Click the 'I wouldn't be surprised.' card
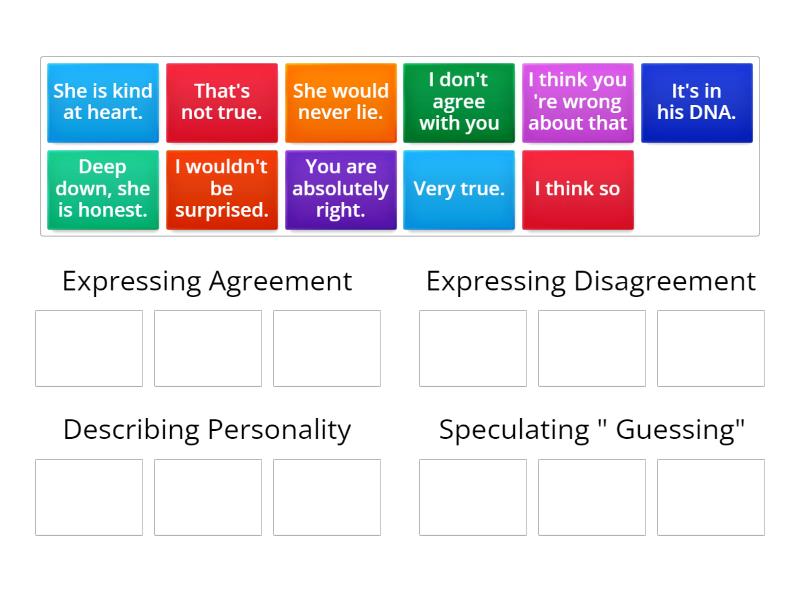This screenshot has width=800, height=600. click(x=221, y=188)
